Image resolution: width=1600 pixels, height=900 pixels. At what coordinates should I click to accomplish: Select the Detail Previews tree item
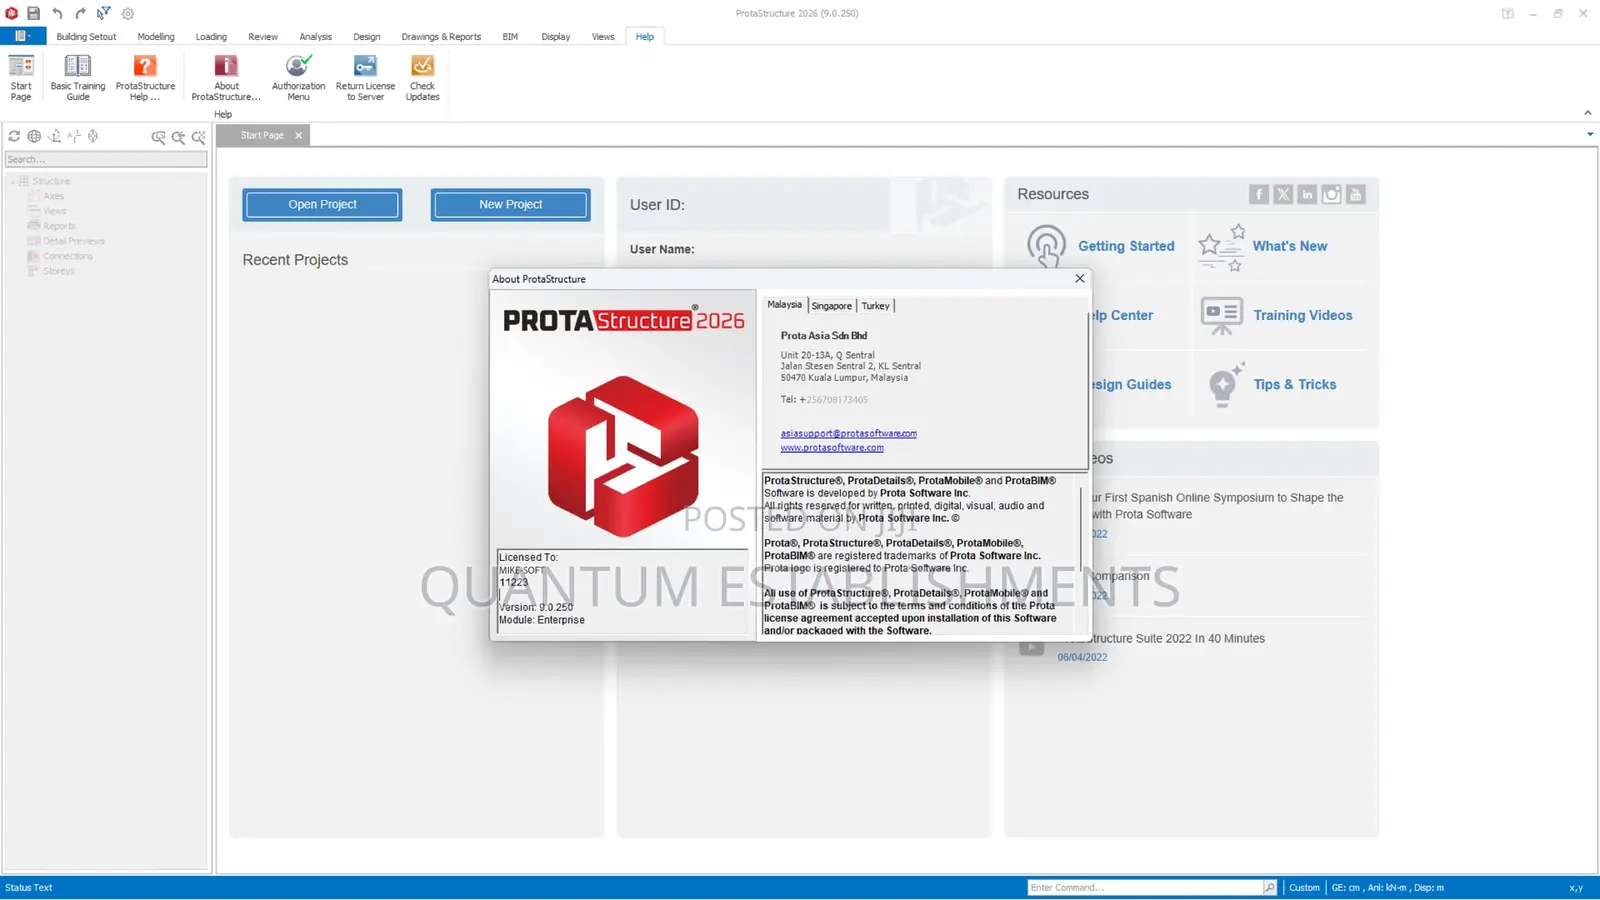pos(73,241)
